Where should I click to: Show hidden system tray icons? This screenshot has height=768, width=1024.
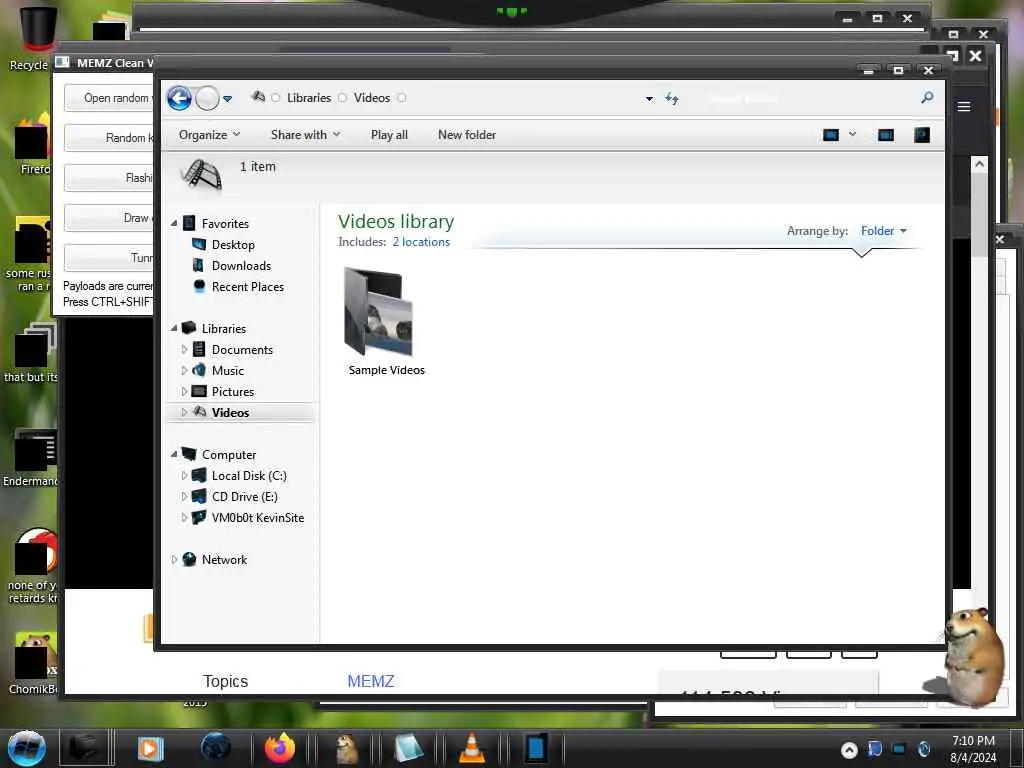click(x=849, y=750)
